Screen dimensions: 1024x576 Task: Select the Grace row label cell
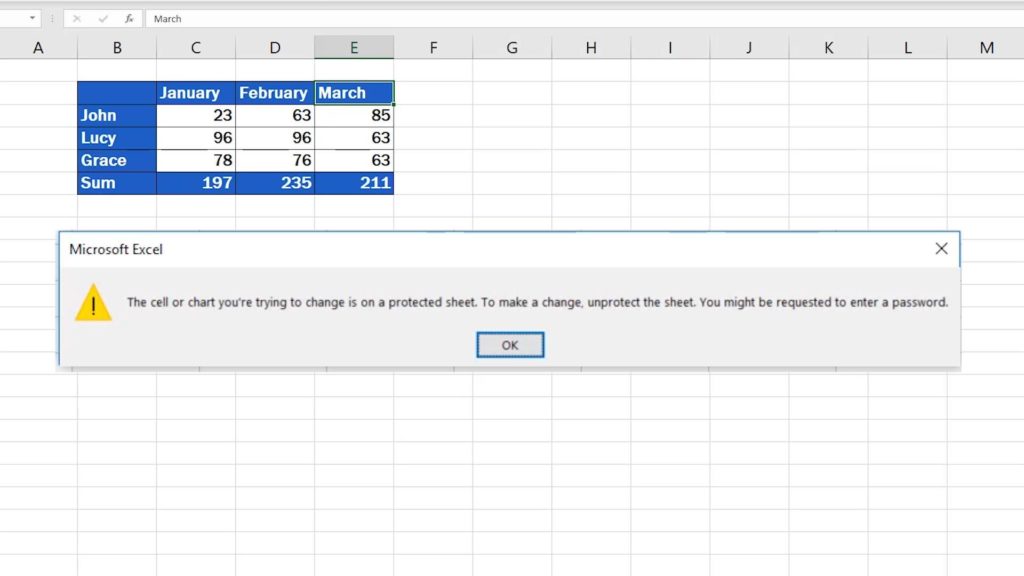117,161
